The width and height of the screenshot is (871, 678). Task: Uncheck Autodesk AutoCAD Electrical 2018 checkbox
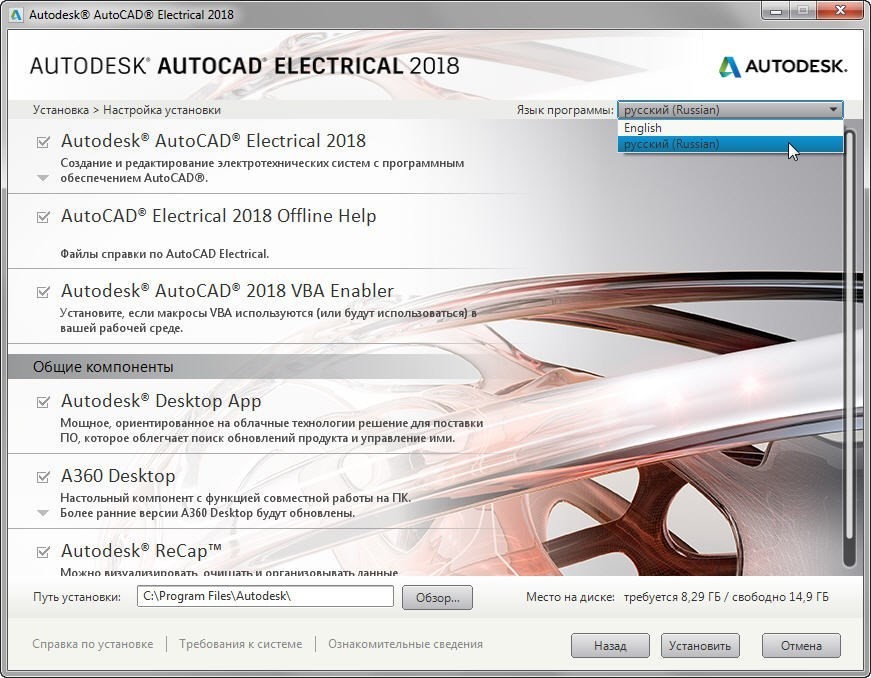pos(43,142)
